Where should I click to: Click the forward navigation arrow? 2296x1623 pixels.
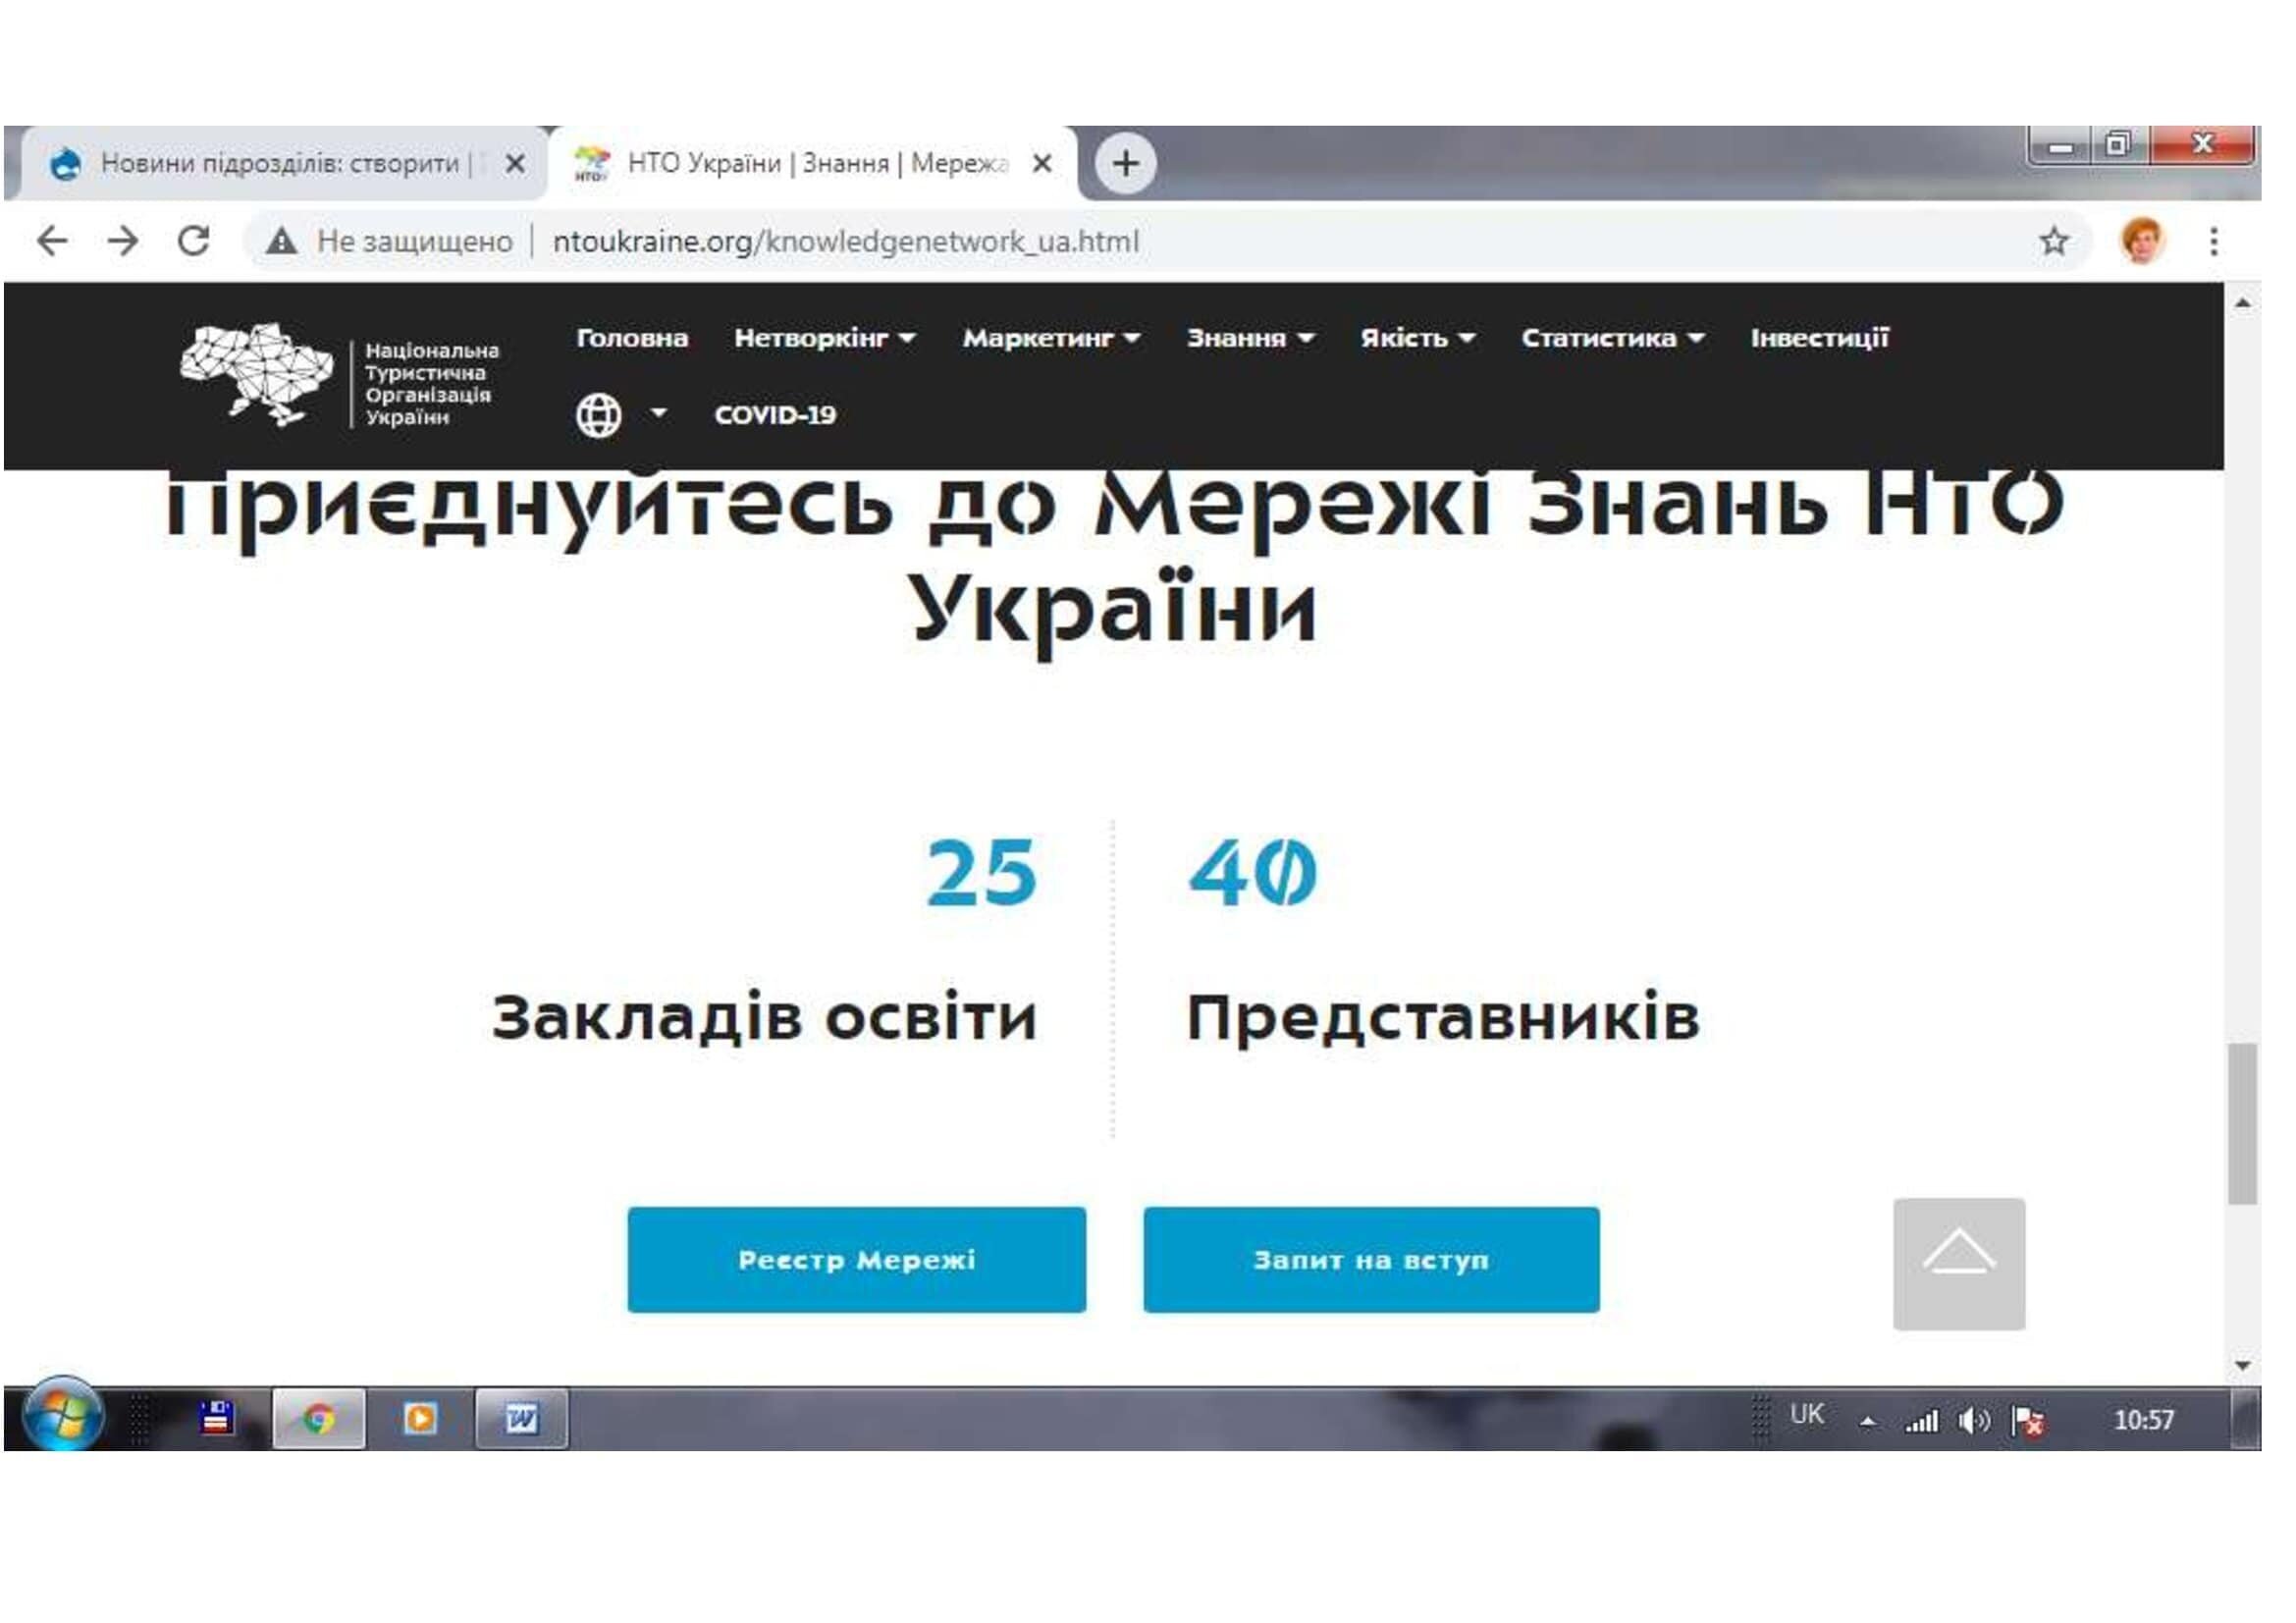tap(123, 241)
